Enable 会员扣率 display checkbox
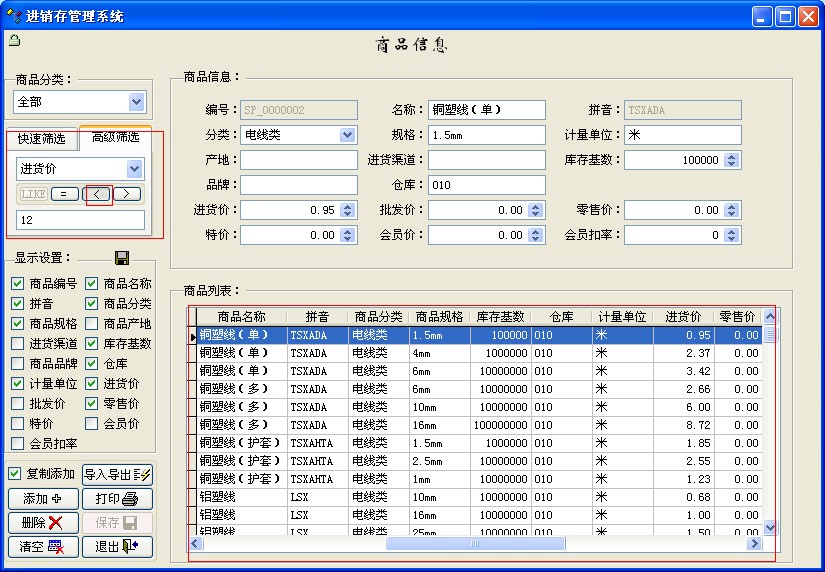This screenshot has height=572, width=825. [17, 444]
